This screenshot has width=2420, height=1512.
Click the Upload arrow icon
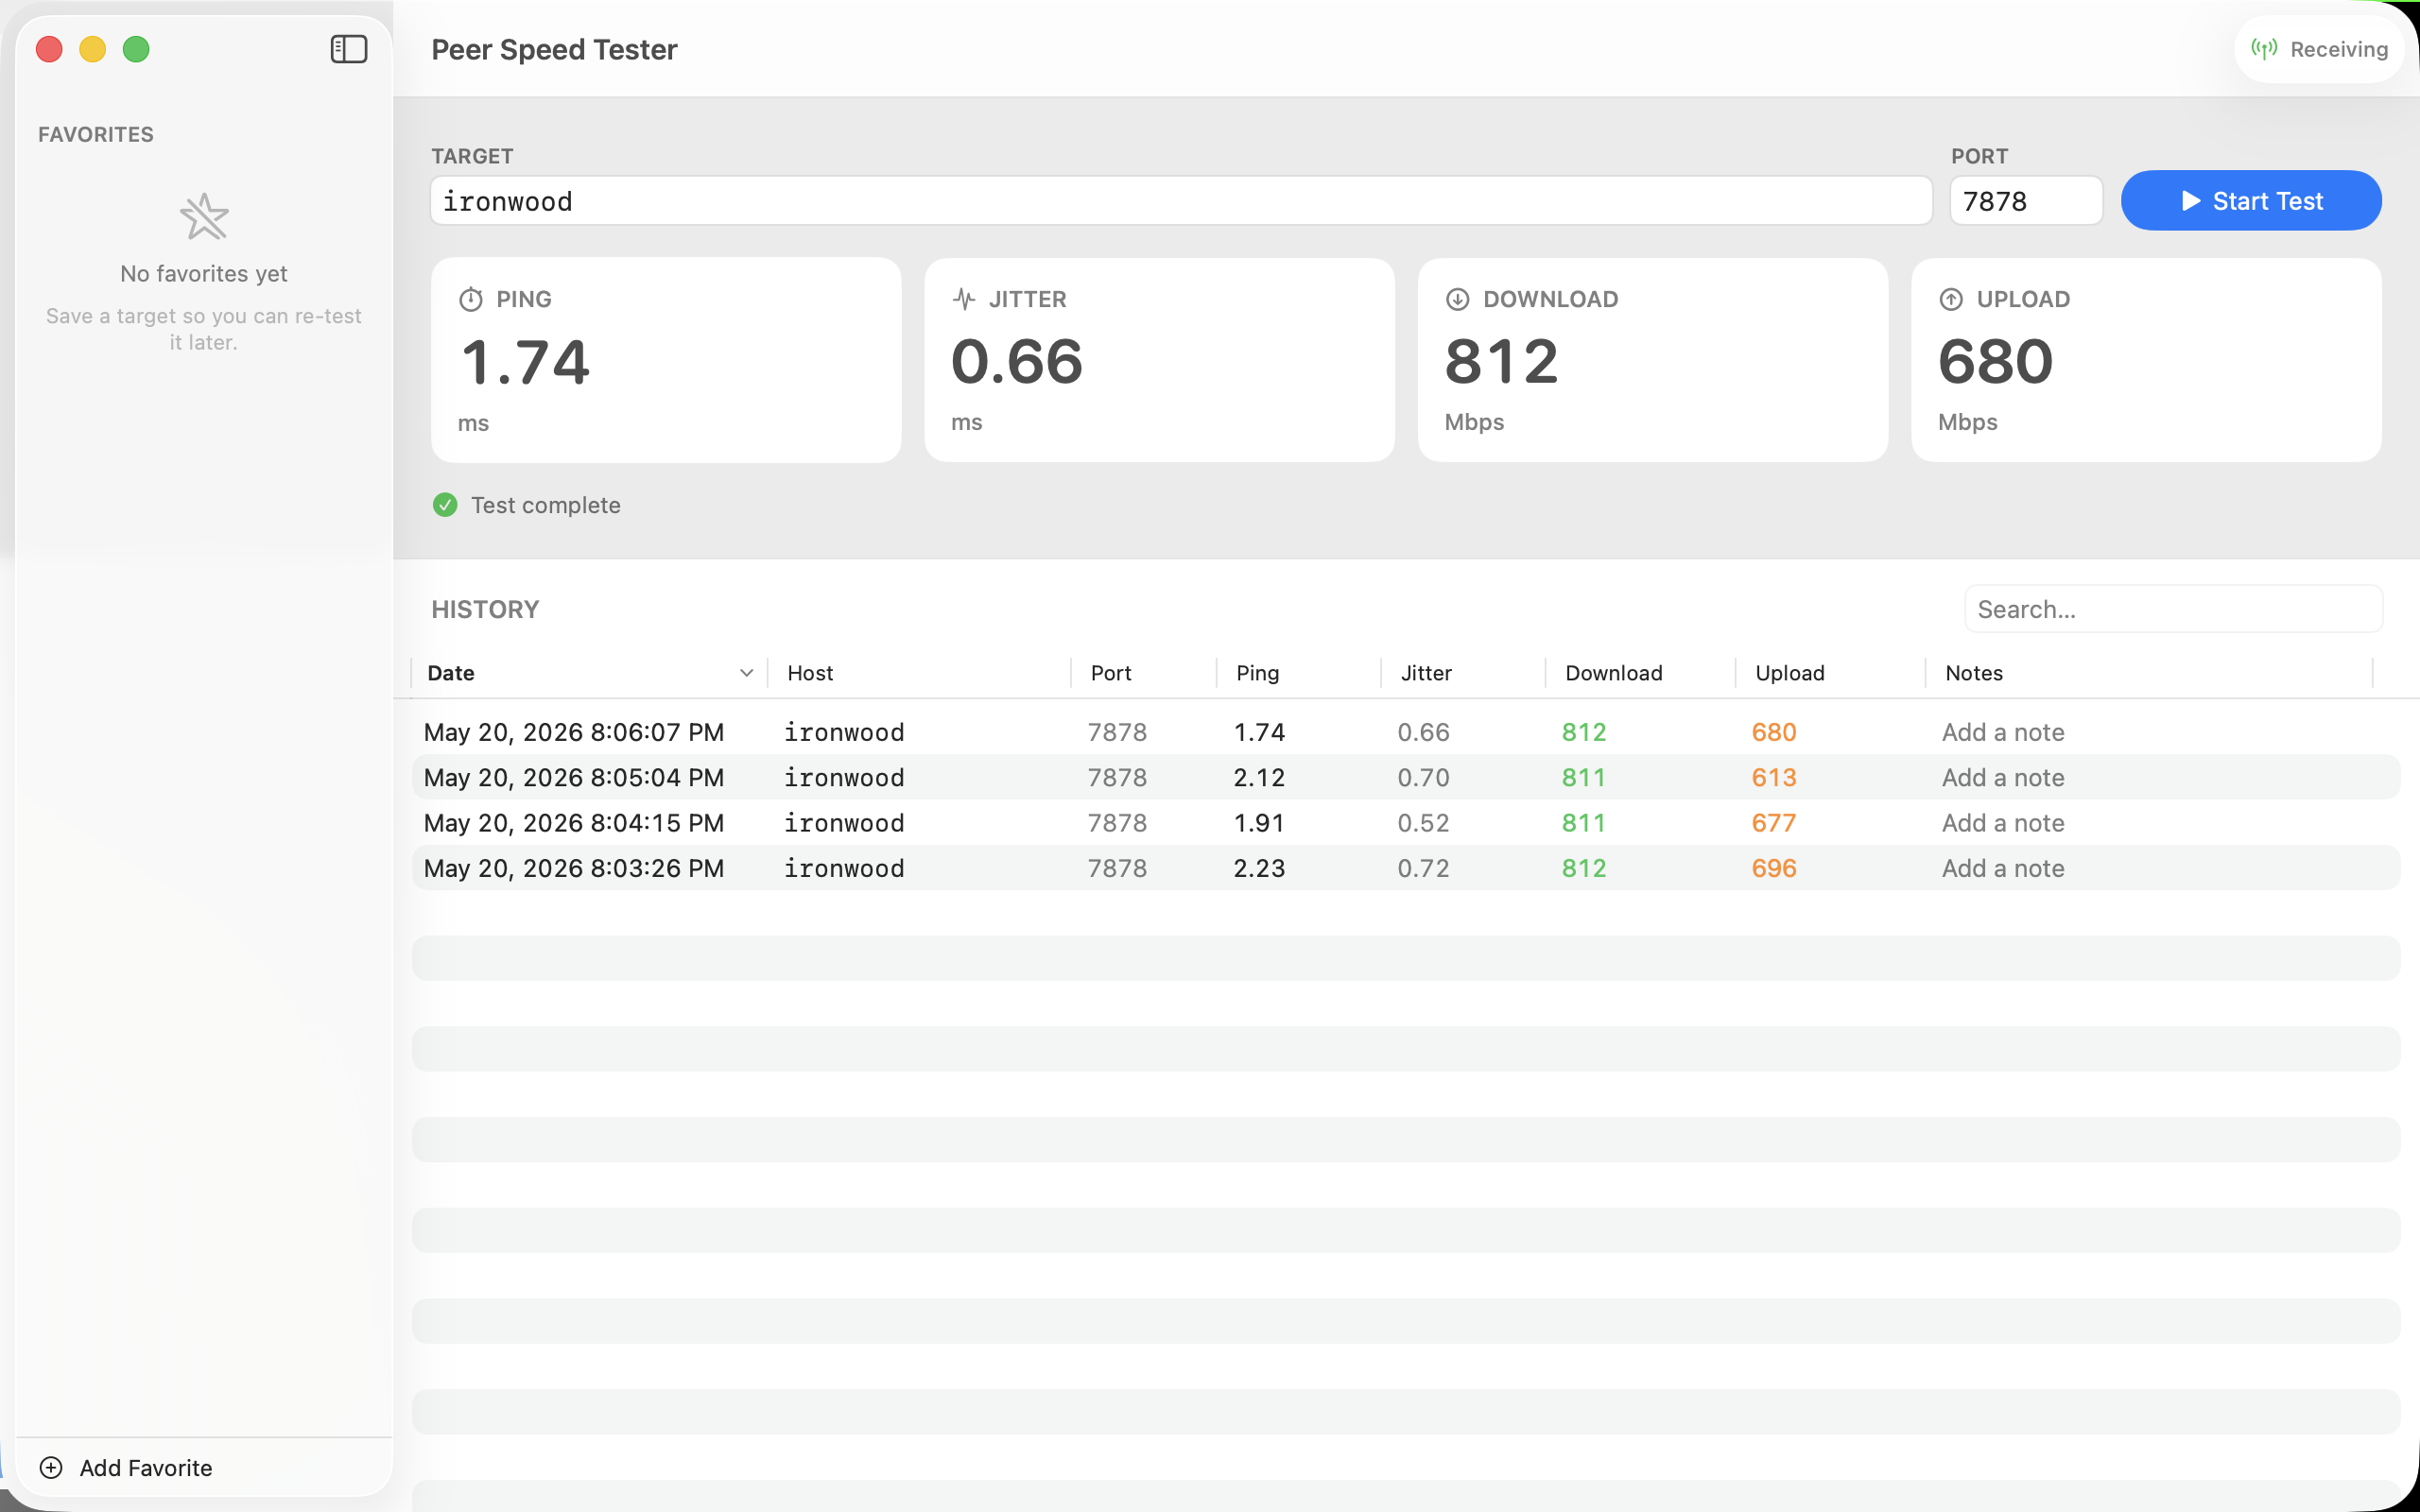tap(1951, 299)
